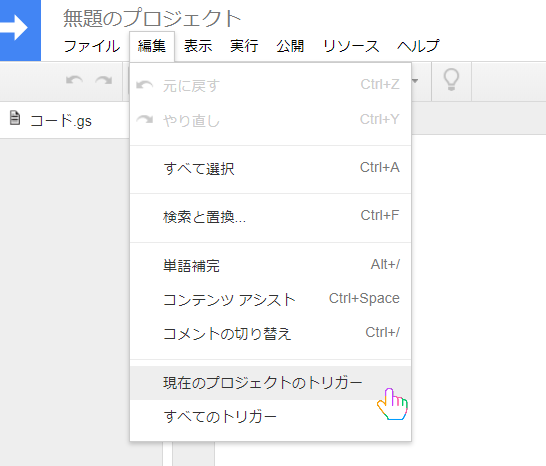Close the open 編集 menu tab
Image resolution: width=546 pixels, height=466 pixels.
click(x=152, y=46)
